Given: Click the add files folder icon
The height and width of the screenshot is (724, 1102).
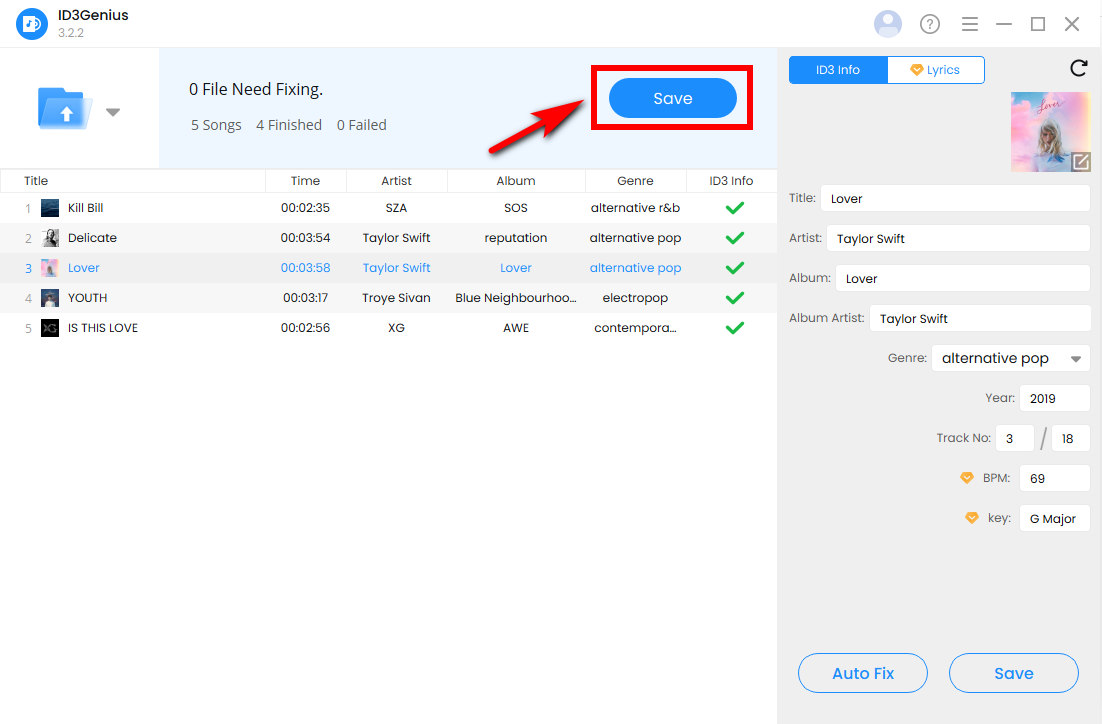Looking at the screenshot, I should tap(65, 109).
